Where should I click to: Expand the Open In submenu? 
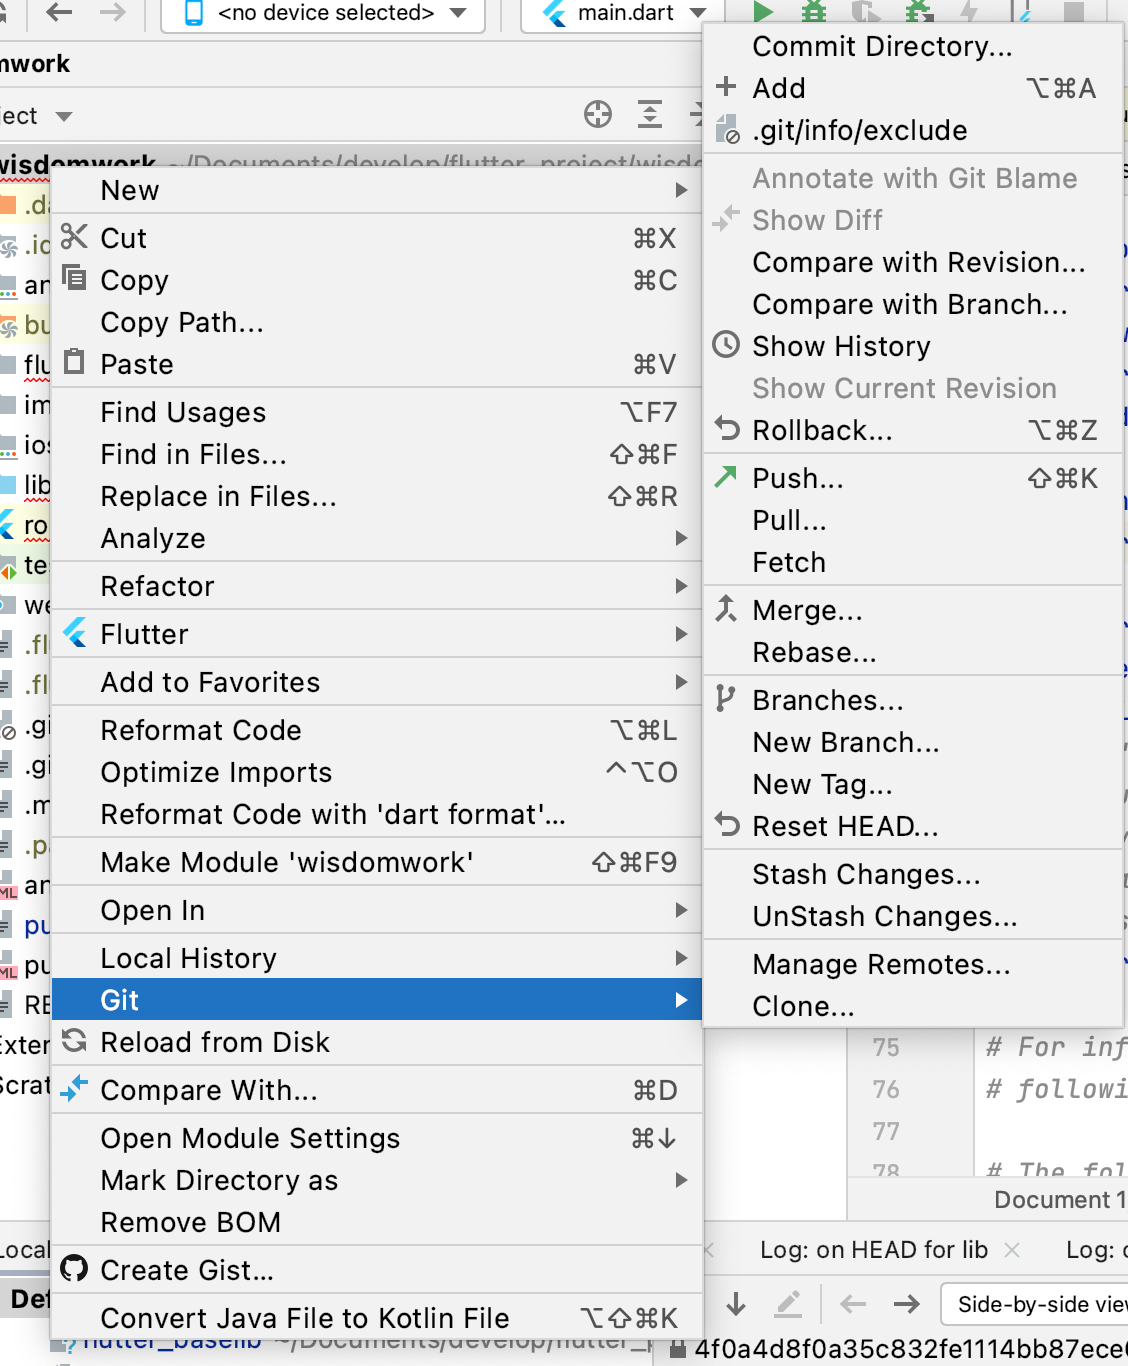(376, 910)
